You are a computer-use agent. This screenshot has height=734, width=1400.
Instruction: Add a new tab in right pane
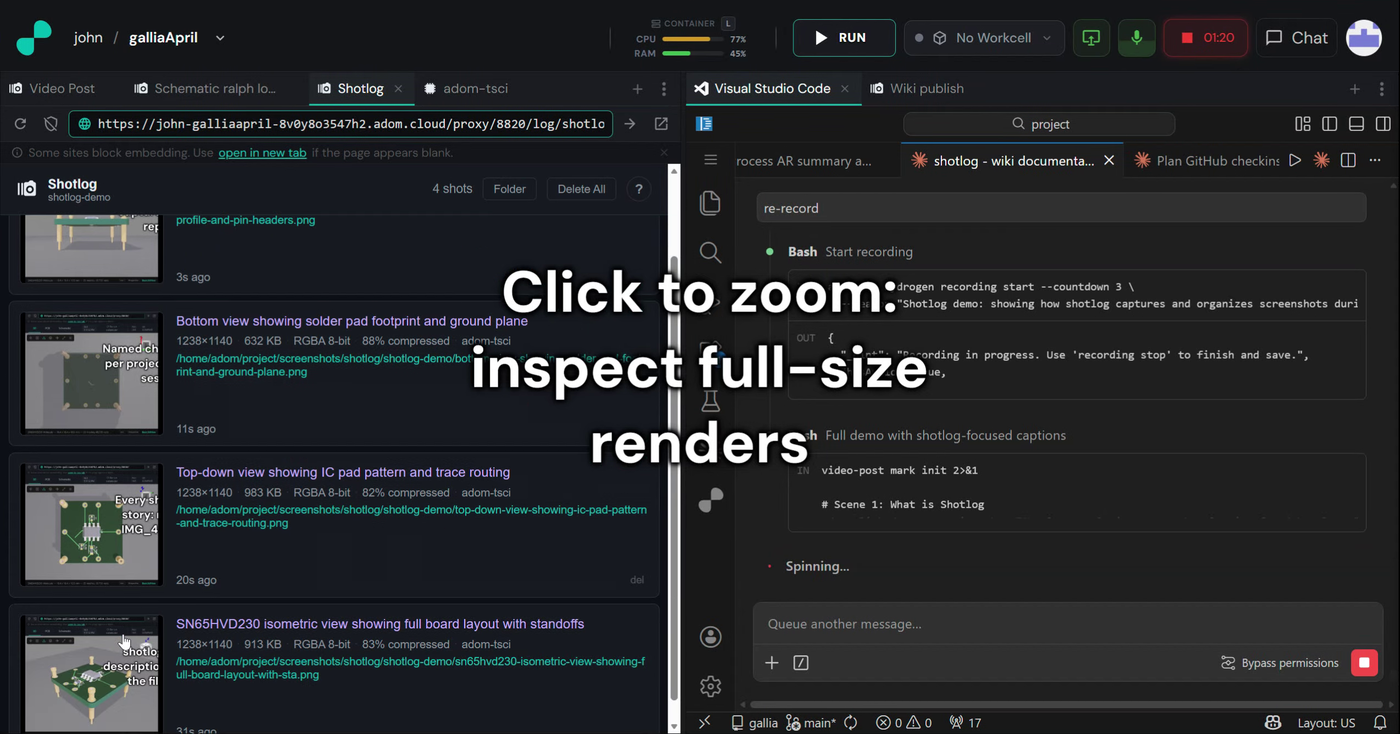pos(1355,89)
